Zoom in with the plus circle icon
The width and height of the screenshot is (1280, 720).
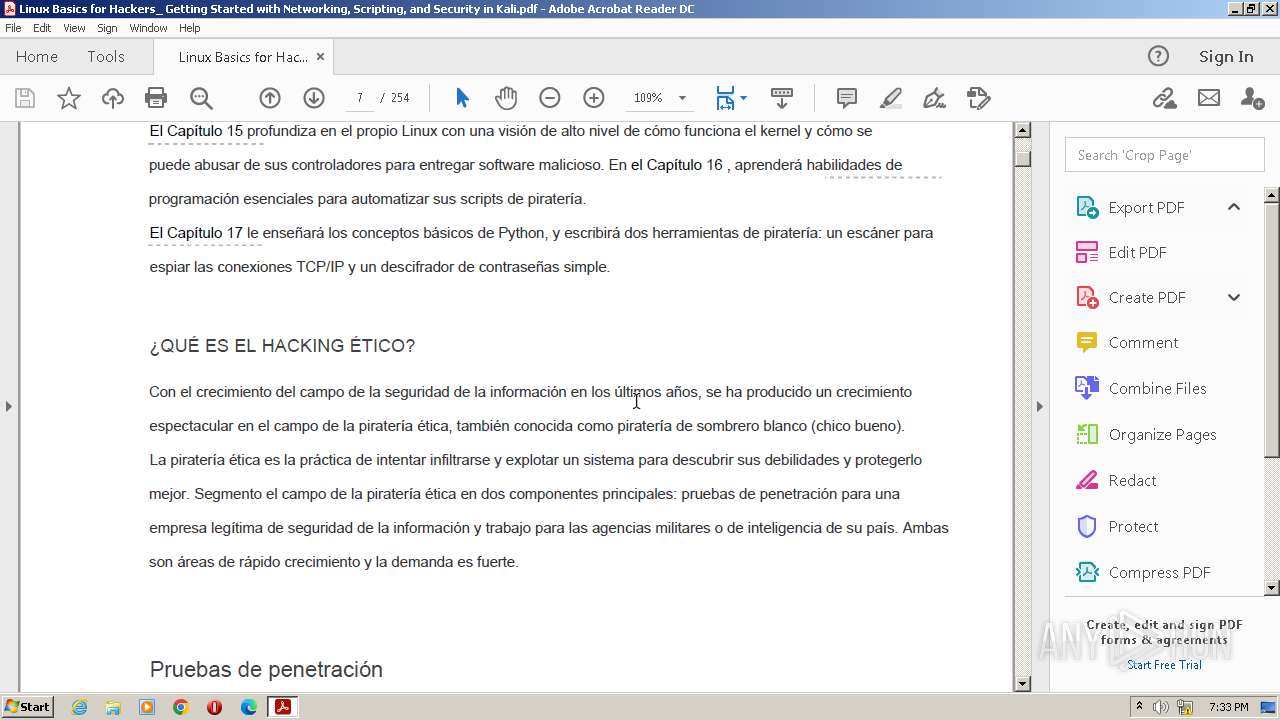pyautogui.click(x=594, y=98)
